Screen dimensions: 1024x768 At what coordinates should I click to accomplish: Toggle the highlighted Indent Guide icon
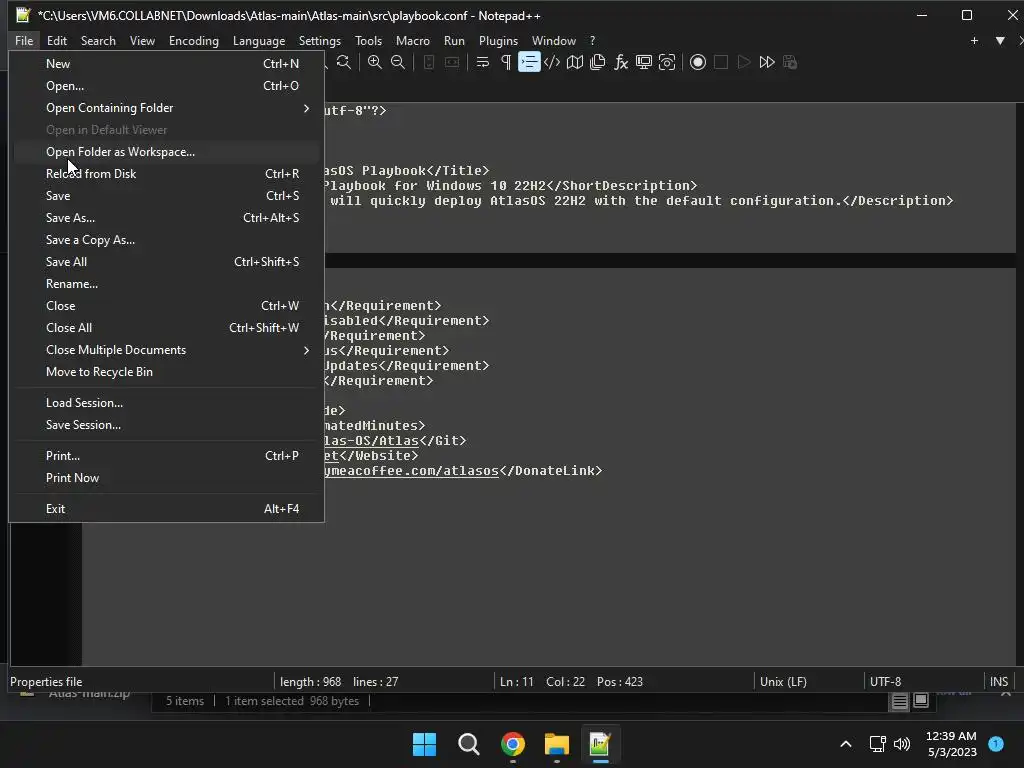529,62
